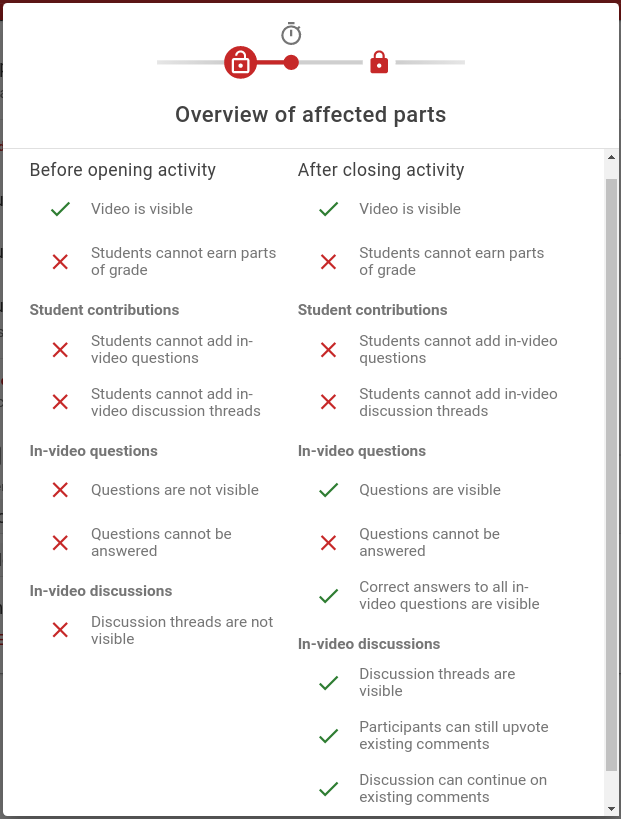The height and width of the screenshot is (819, 621).
Task: Select the red dot timeline marker
Action: pos(291,63)
